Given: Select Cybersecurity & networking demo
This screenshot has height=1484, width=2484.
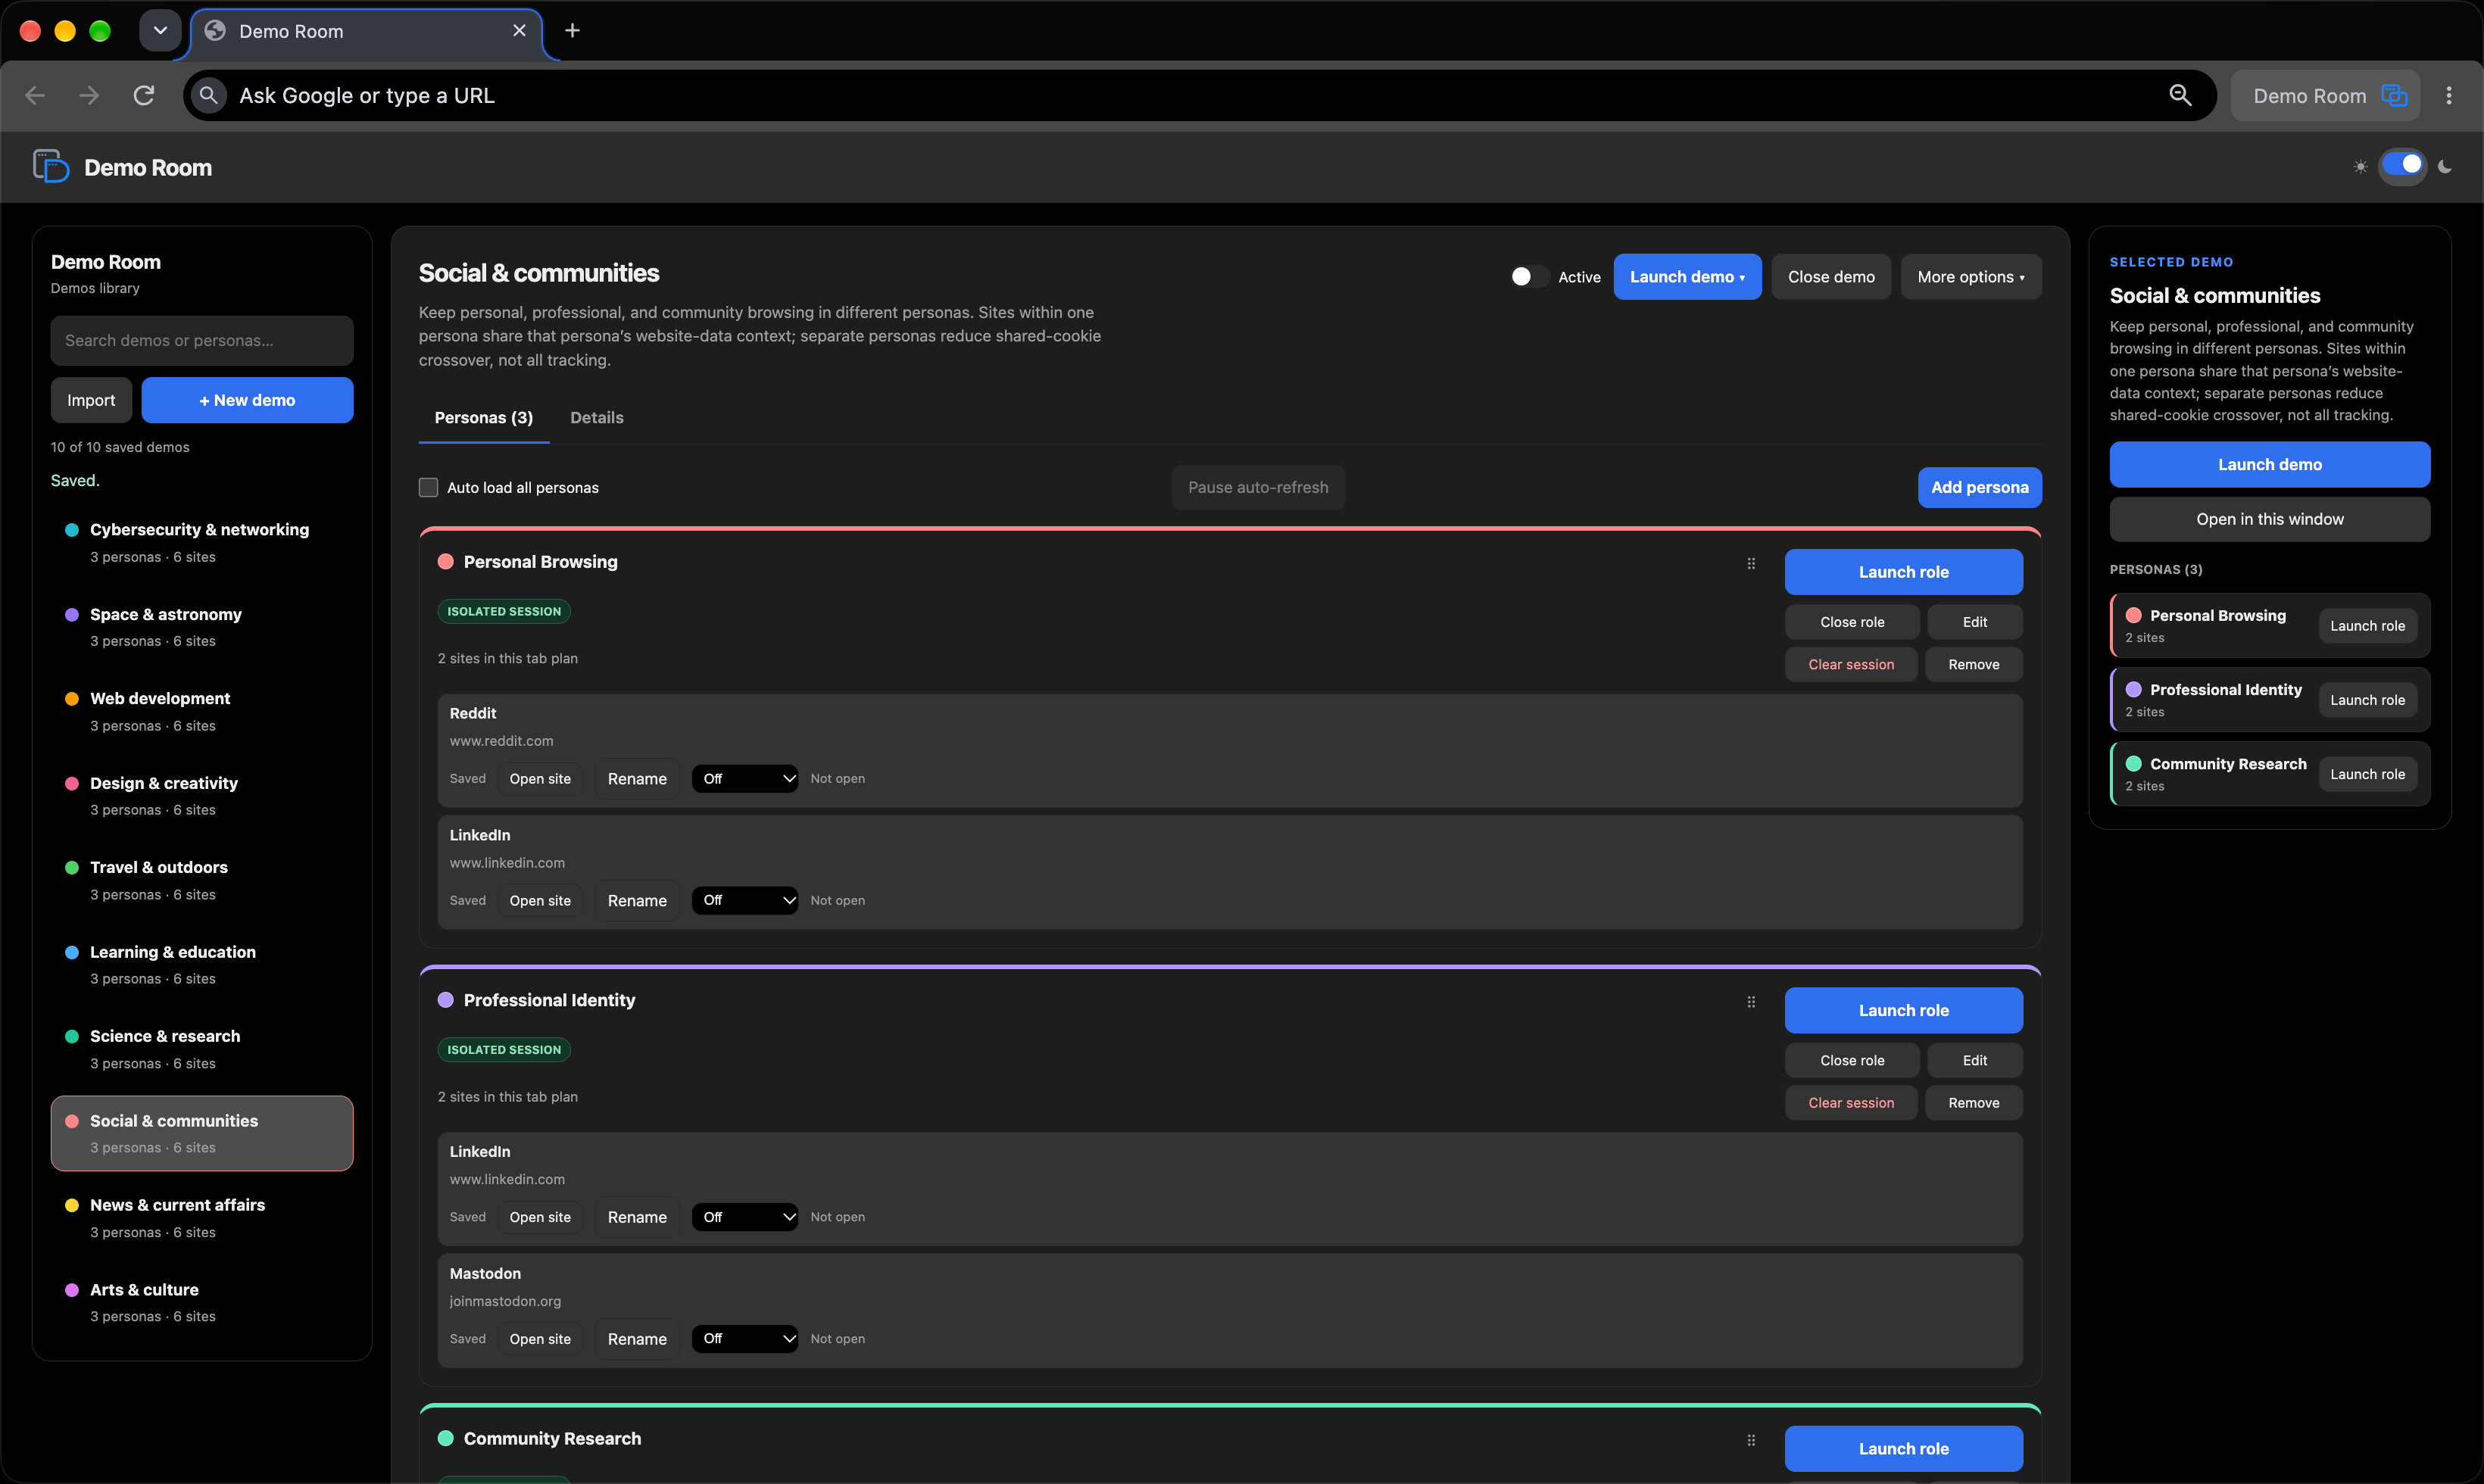Looking at the screenshot, I should click(x=202, y=542).
